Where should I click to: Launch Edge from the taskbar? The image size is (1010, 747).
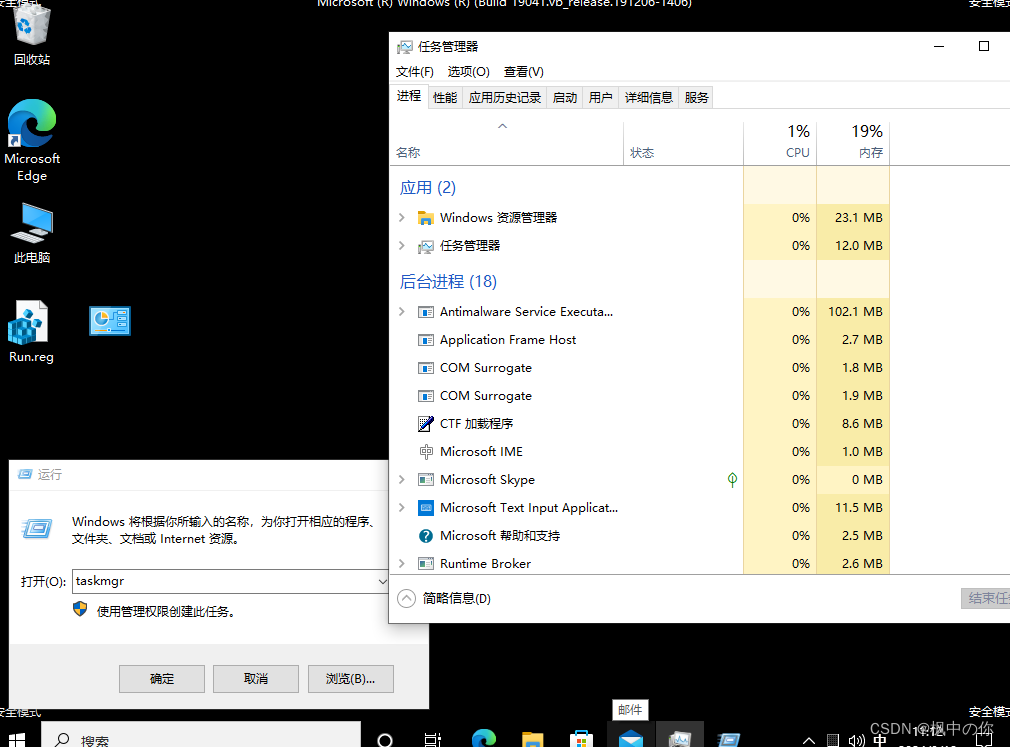[484, 739]
